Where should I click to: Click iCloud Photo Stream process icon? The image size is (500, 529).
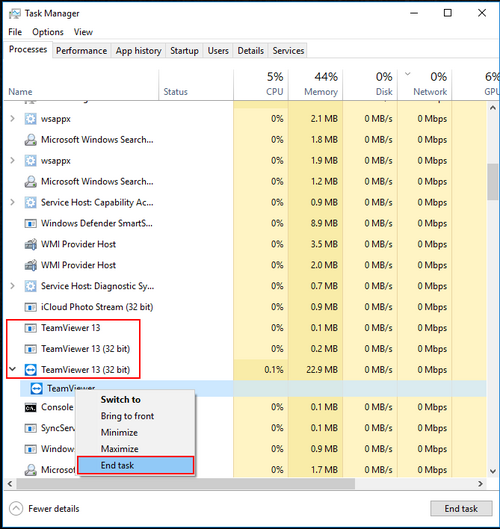tap(30, 307)
